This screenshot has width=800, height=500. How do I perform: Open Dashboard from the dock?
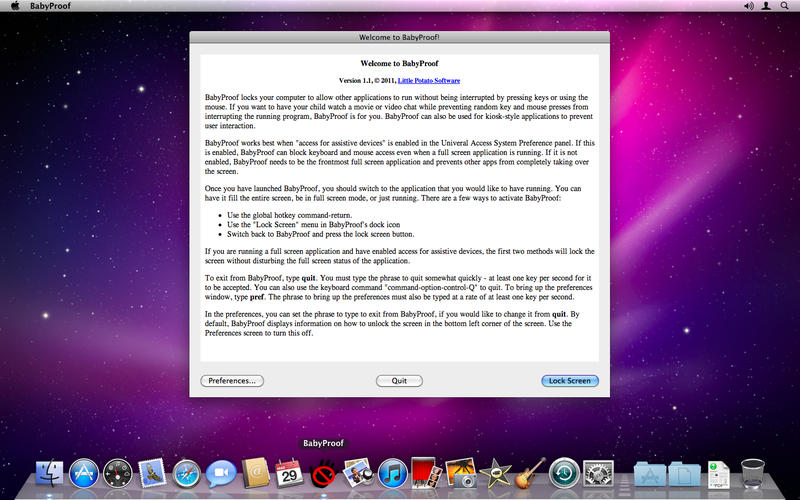click(x=118, y=473)
